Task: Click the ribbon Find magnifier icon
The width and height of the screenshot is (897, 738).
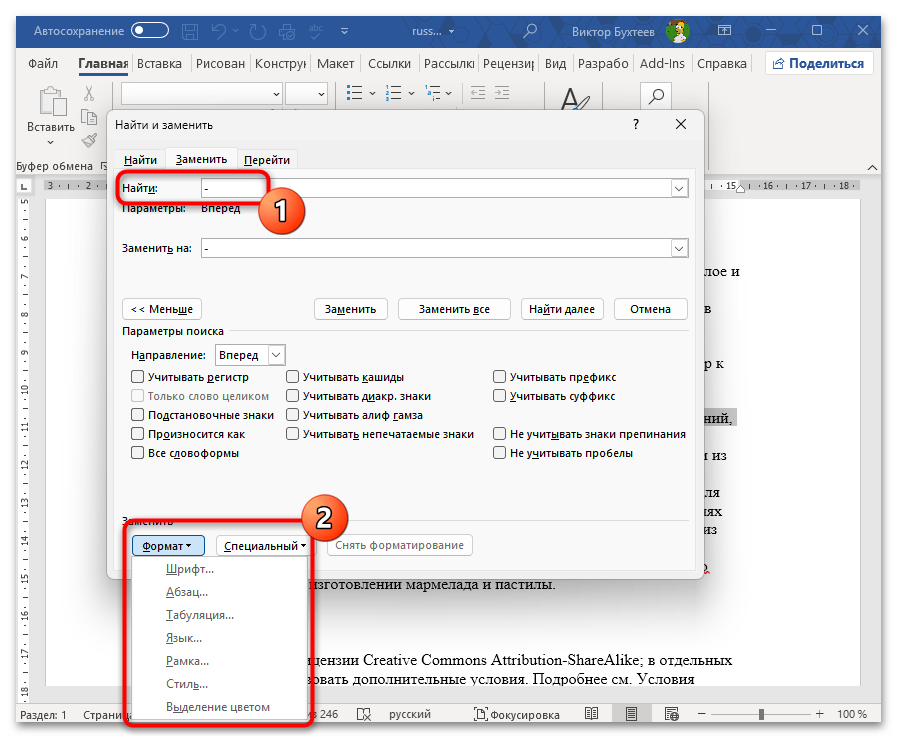Action: [x=657, y=97]
